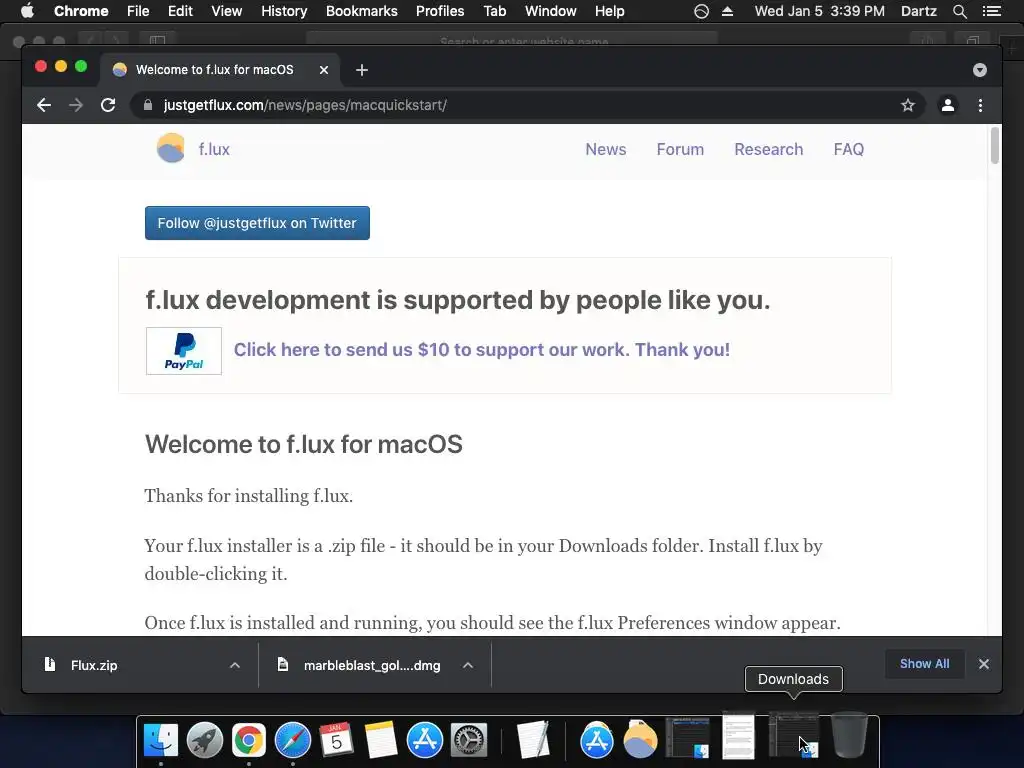Open the Forum link
Image resolution: width=1024 pixels, height=768 pixels.
[x=680, y=149]
